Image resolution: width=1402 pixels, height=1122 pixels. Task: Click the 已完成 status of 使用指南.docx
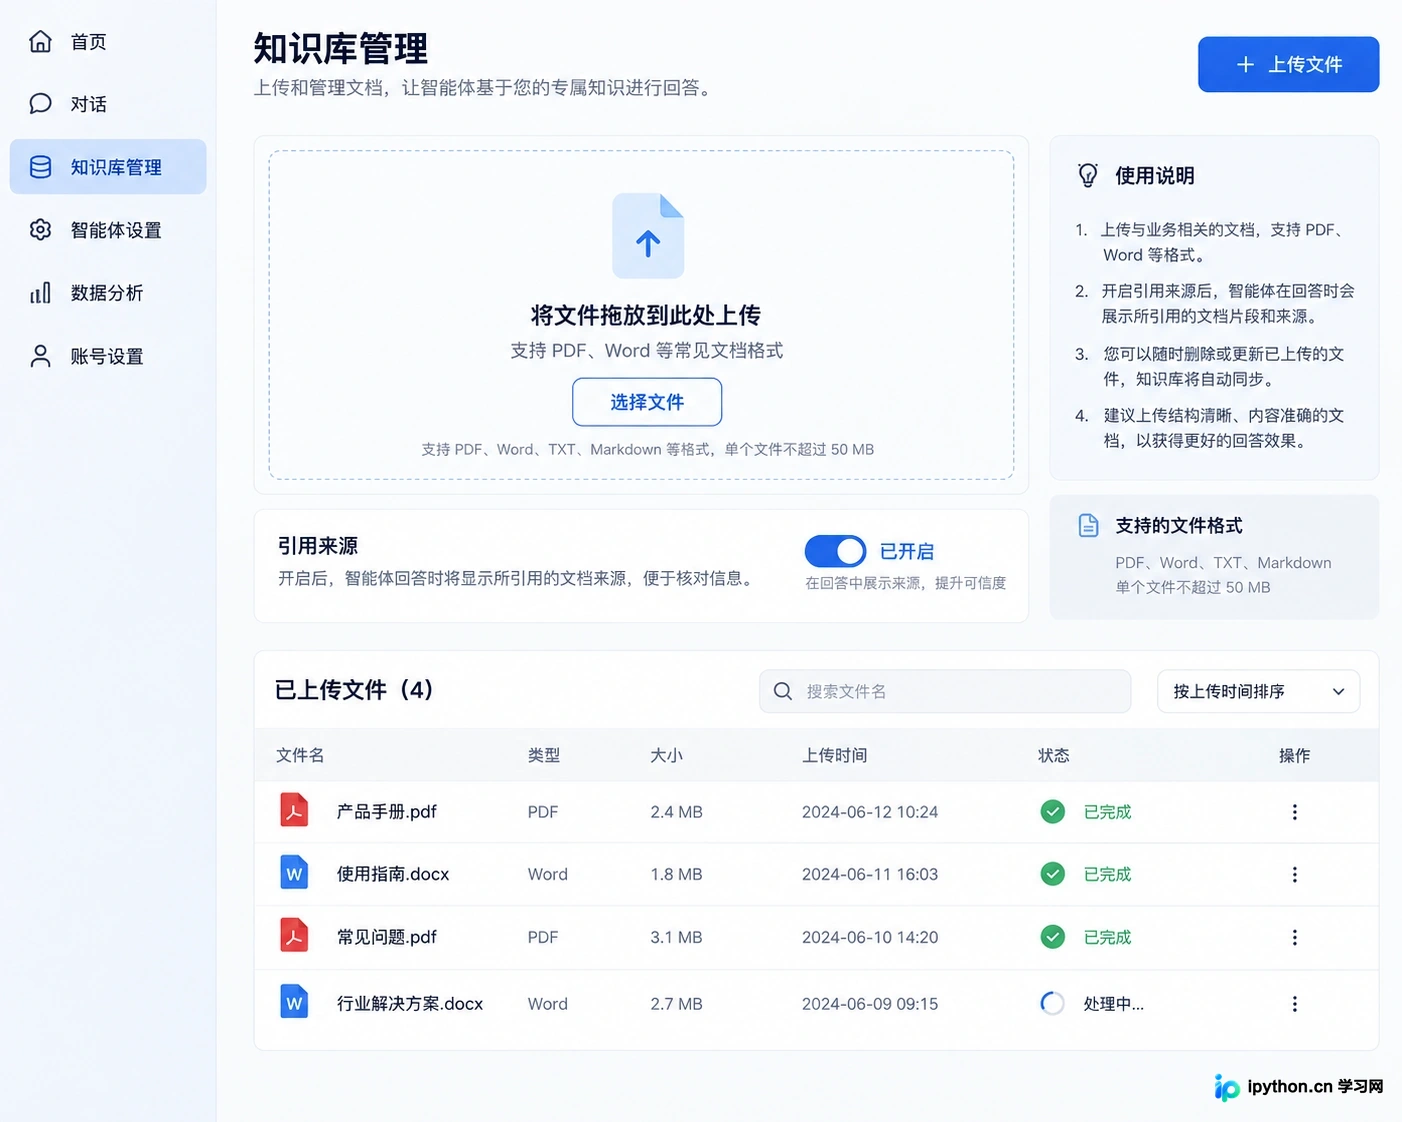(1107, 874)
